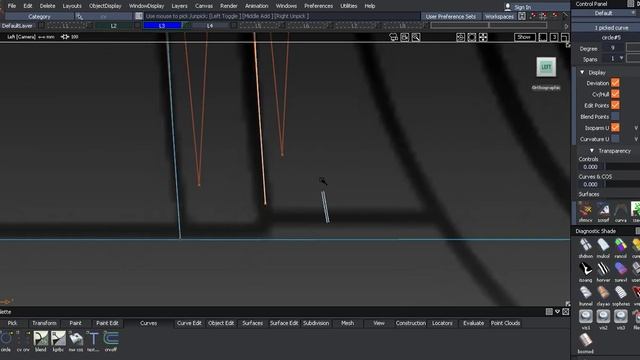Switch to the Pick palette tab
Viewport: 640px width, 360px height.
pos(12,323)
